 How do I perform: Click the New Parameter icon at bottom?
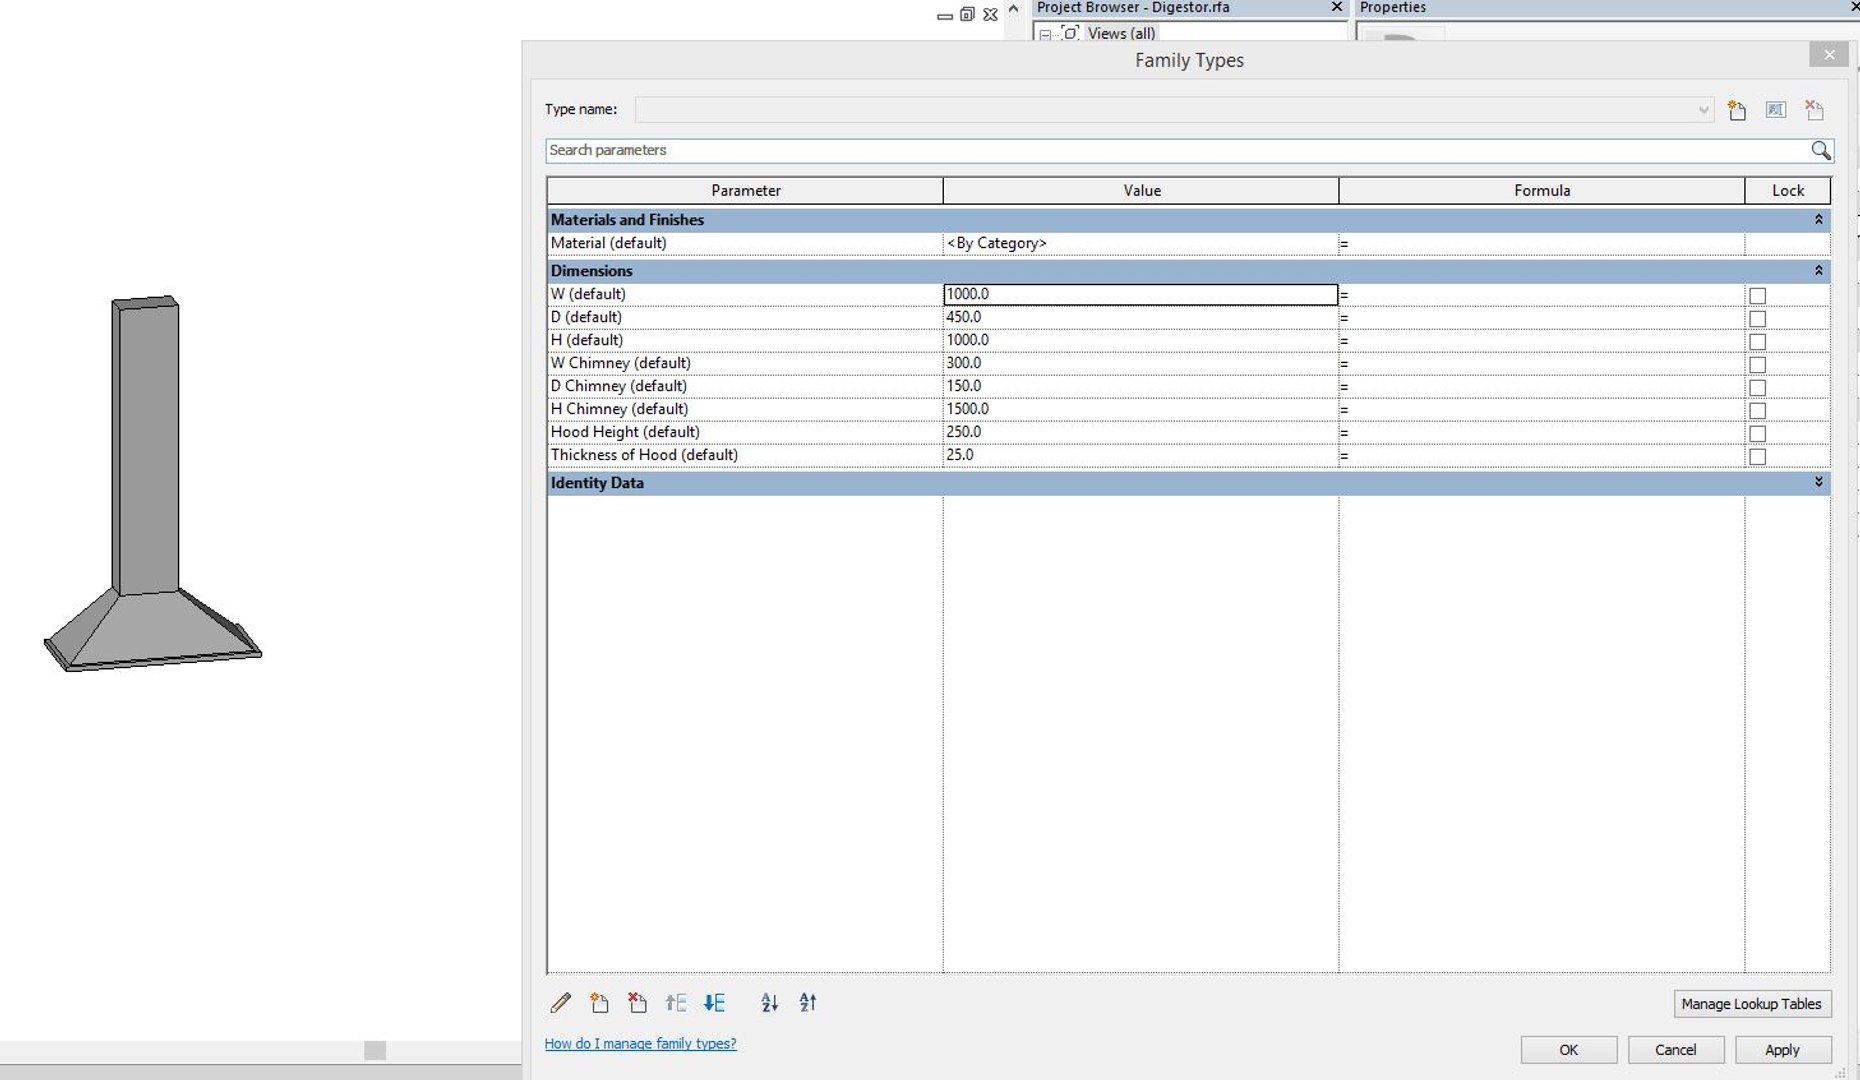click(599, 1003)
